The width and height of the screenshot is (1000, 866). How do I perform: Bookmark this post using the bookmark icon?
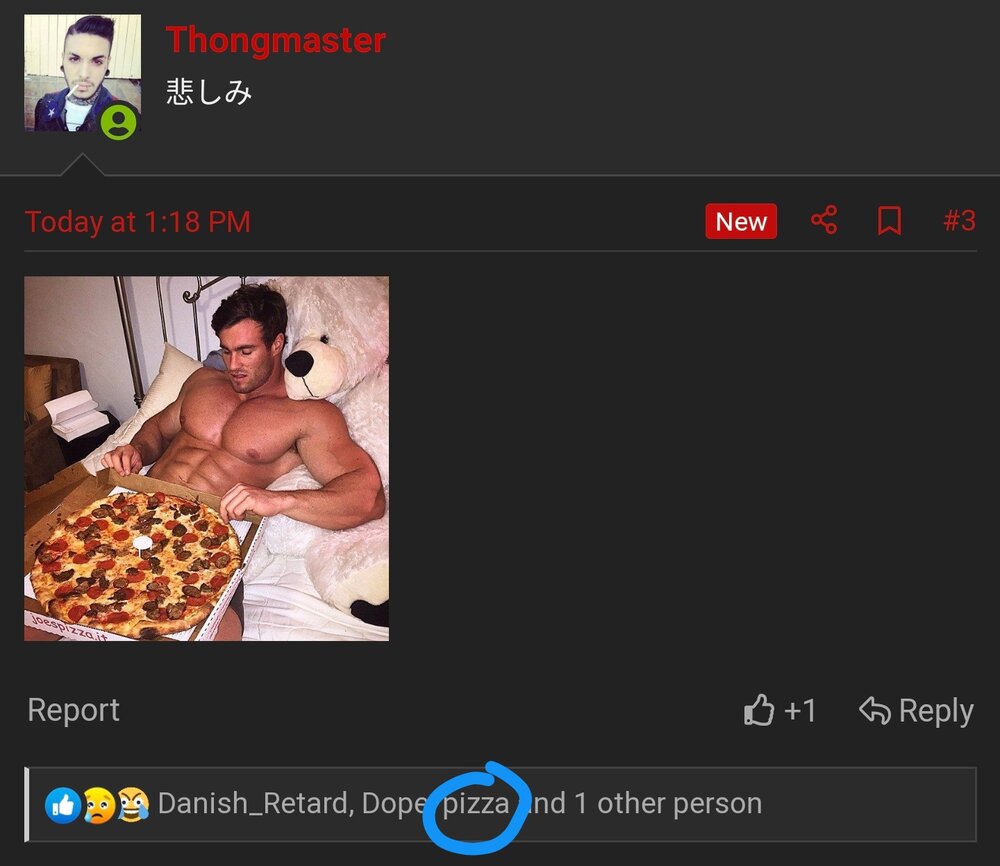[x=889, y=221]
